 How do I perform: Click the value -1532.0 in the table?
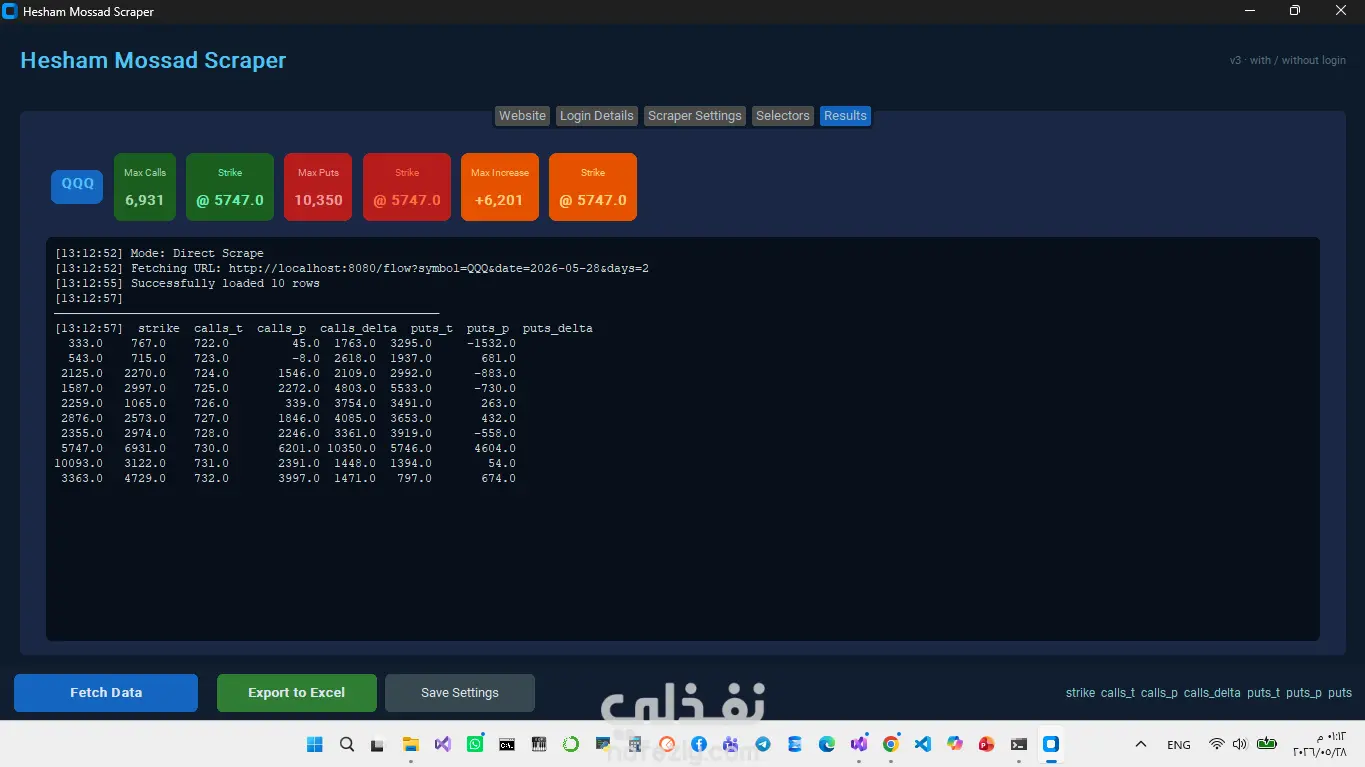492,344
